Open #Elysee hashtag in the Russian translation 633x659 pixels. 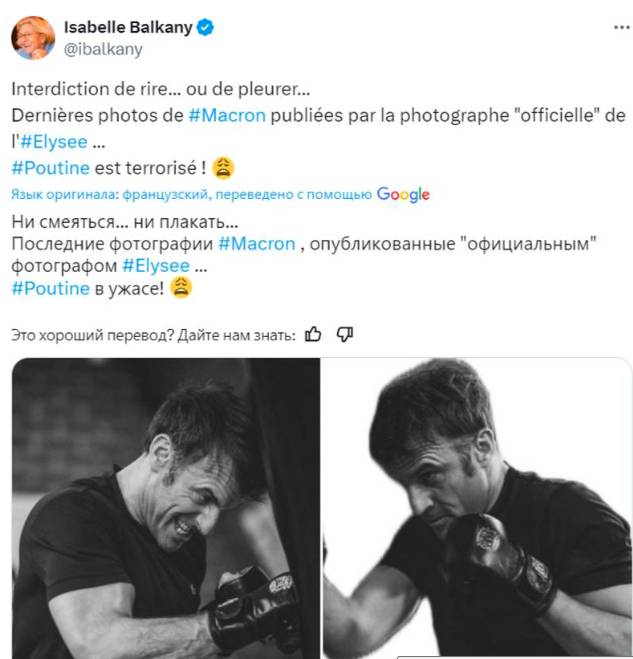[155, 266]
